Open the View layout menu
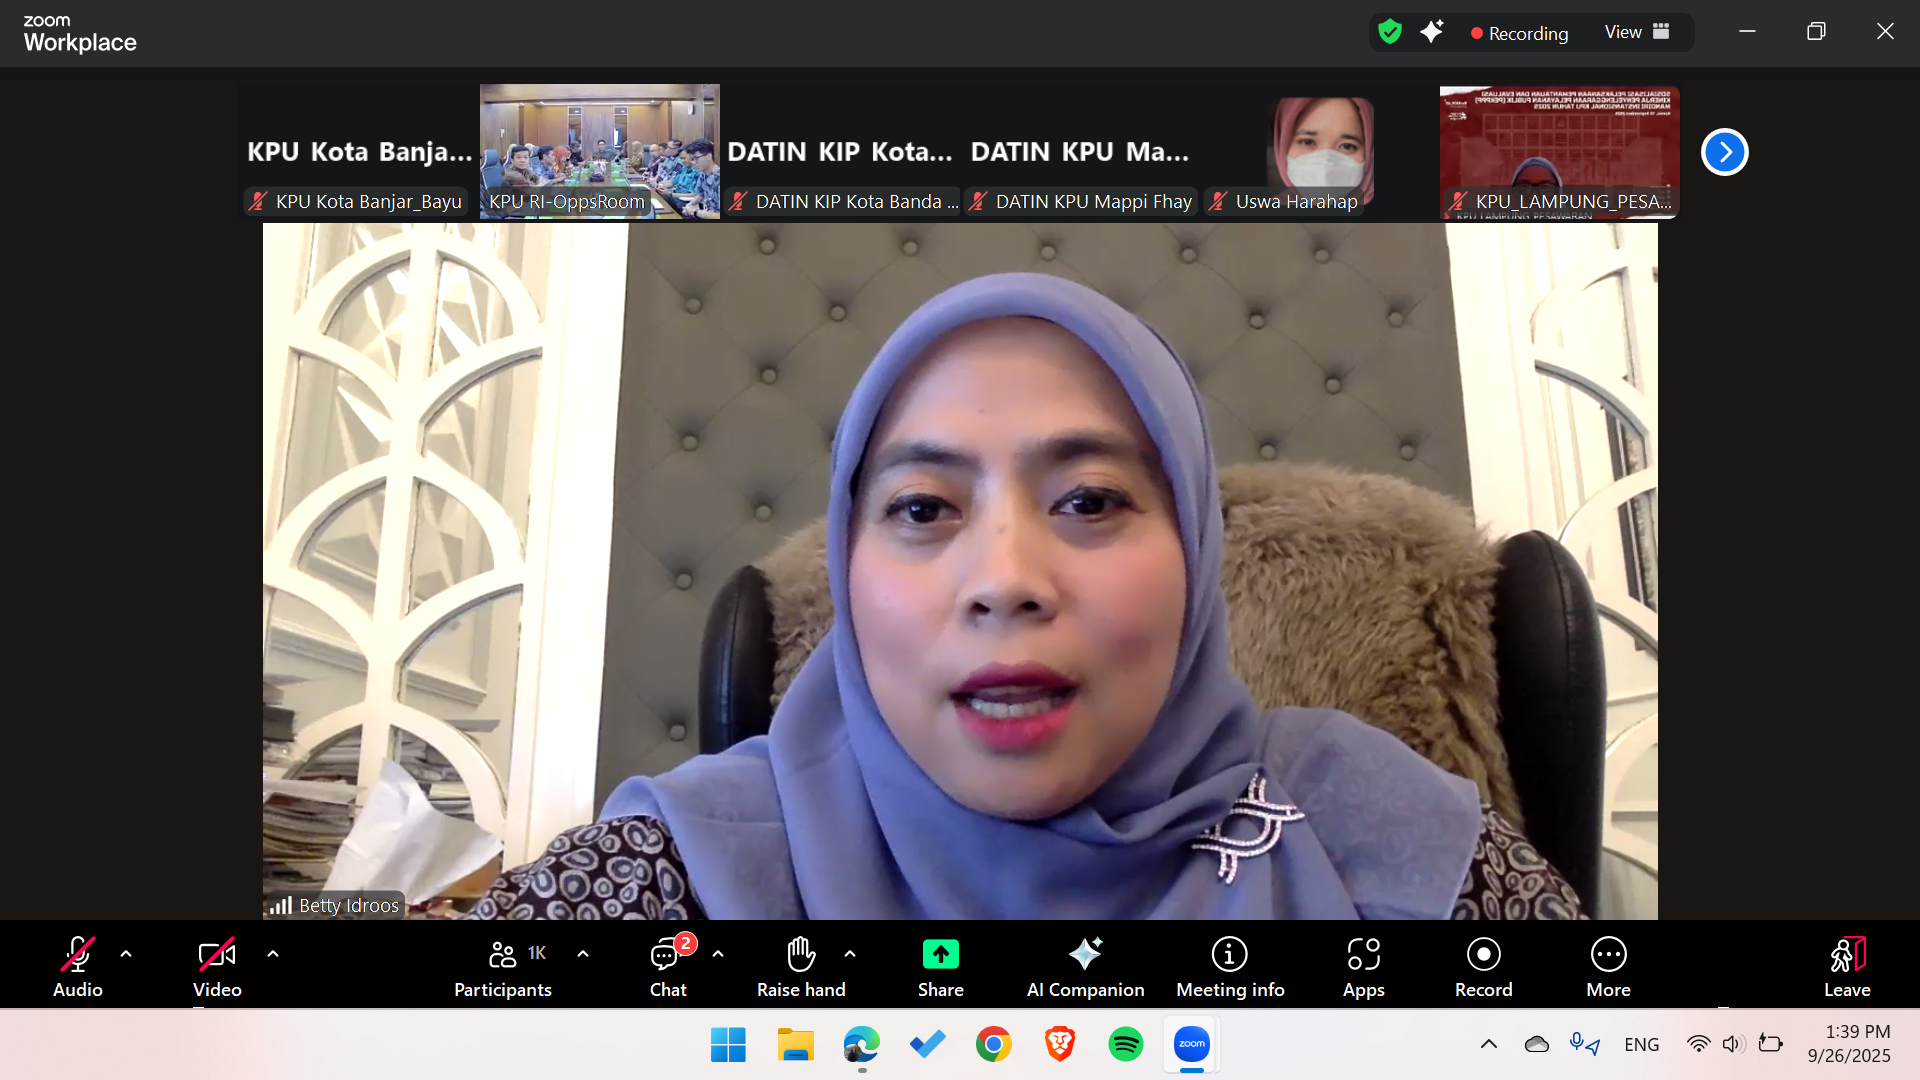 point(1637,32)
